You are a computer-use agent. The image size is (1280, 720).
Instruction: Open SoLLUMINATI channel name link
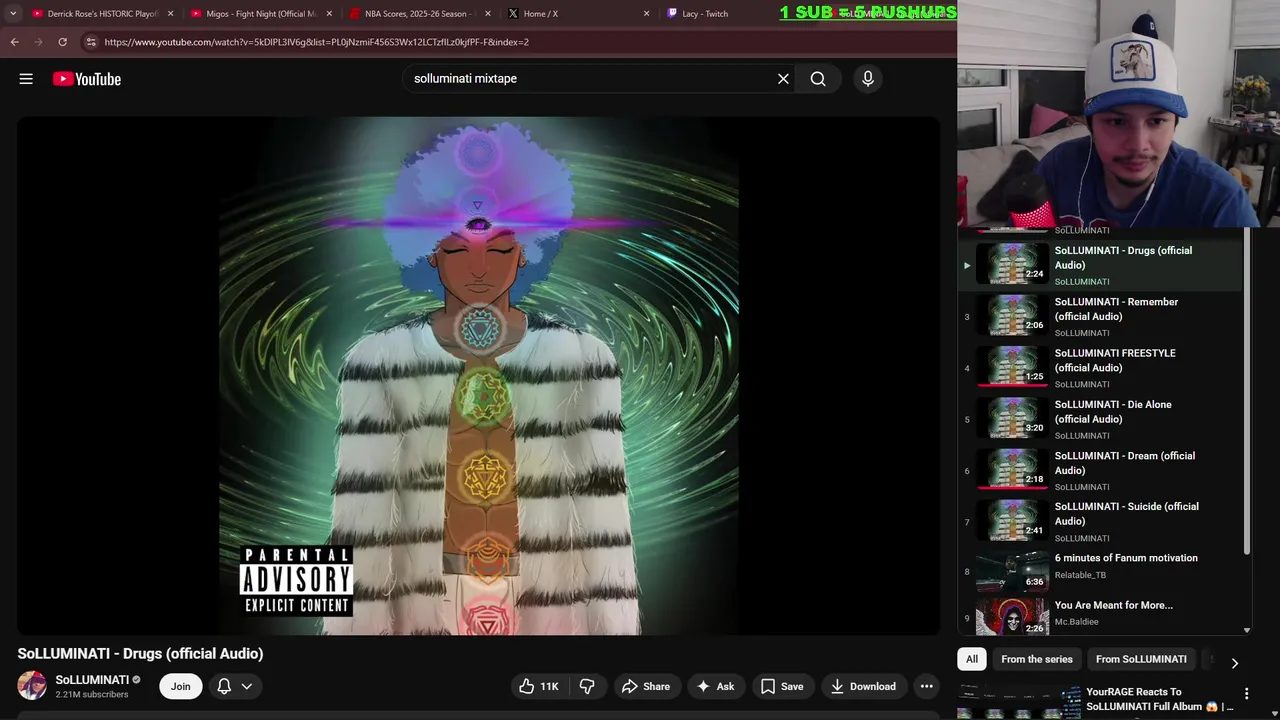[x=92, y=680]
